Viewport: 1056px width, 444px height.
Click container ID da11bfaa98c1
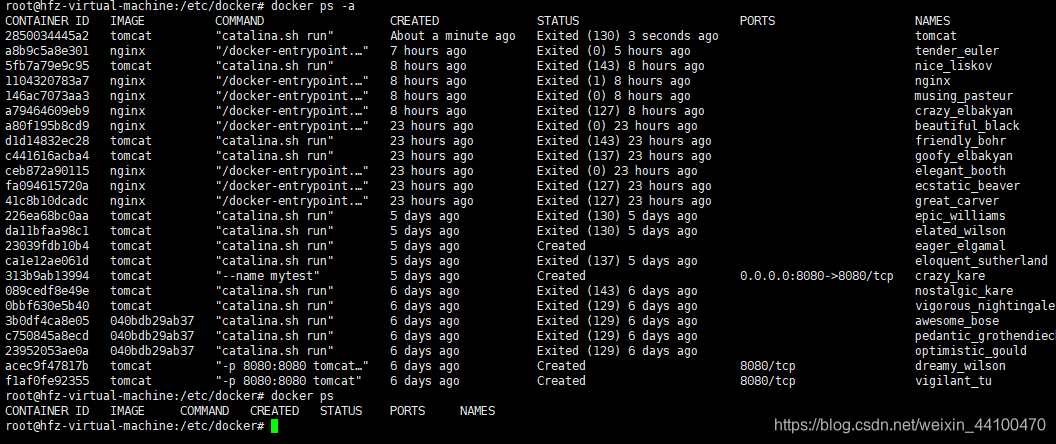coord(47,230)
